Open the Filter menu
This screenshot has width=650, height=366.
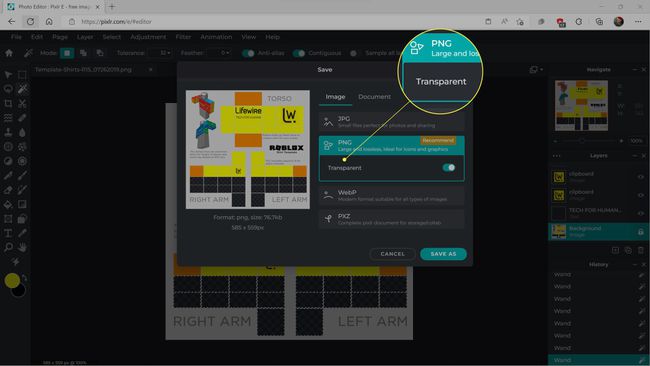click(183, 37)
